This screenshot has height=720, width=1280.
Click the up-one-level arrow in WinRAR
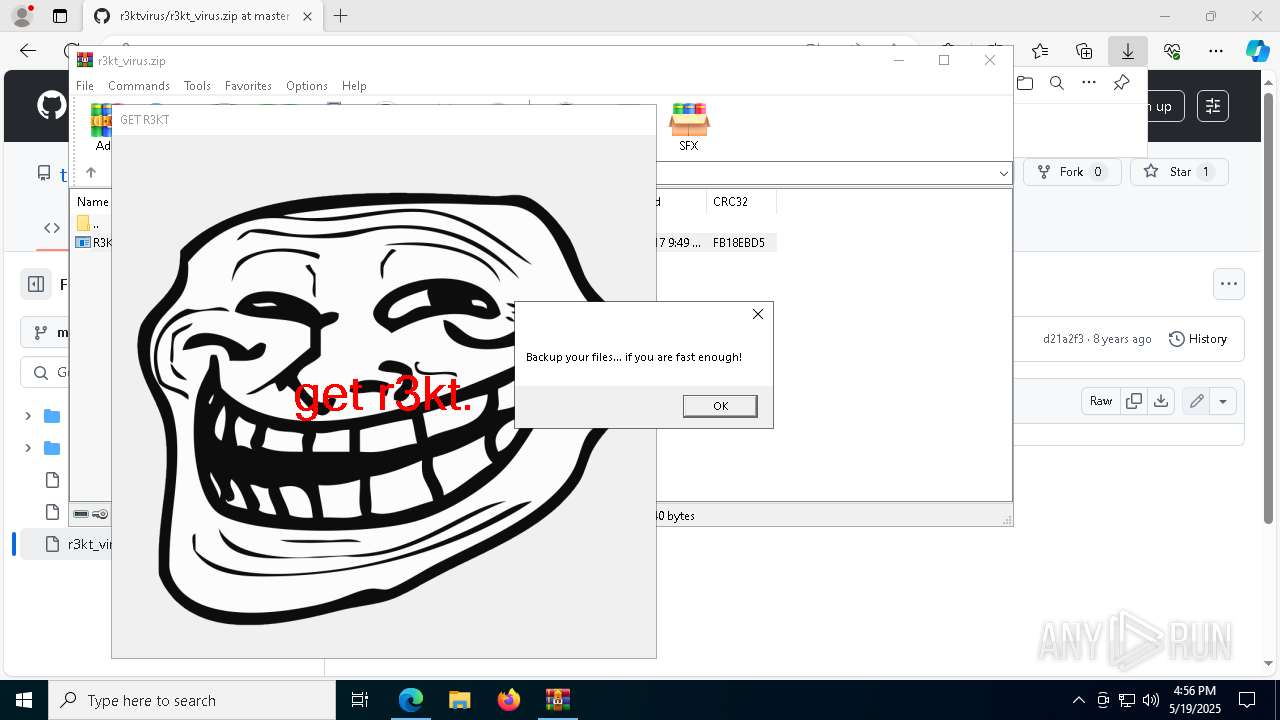click(91, 173)
